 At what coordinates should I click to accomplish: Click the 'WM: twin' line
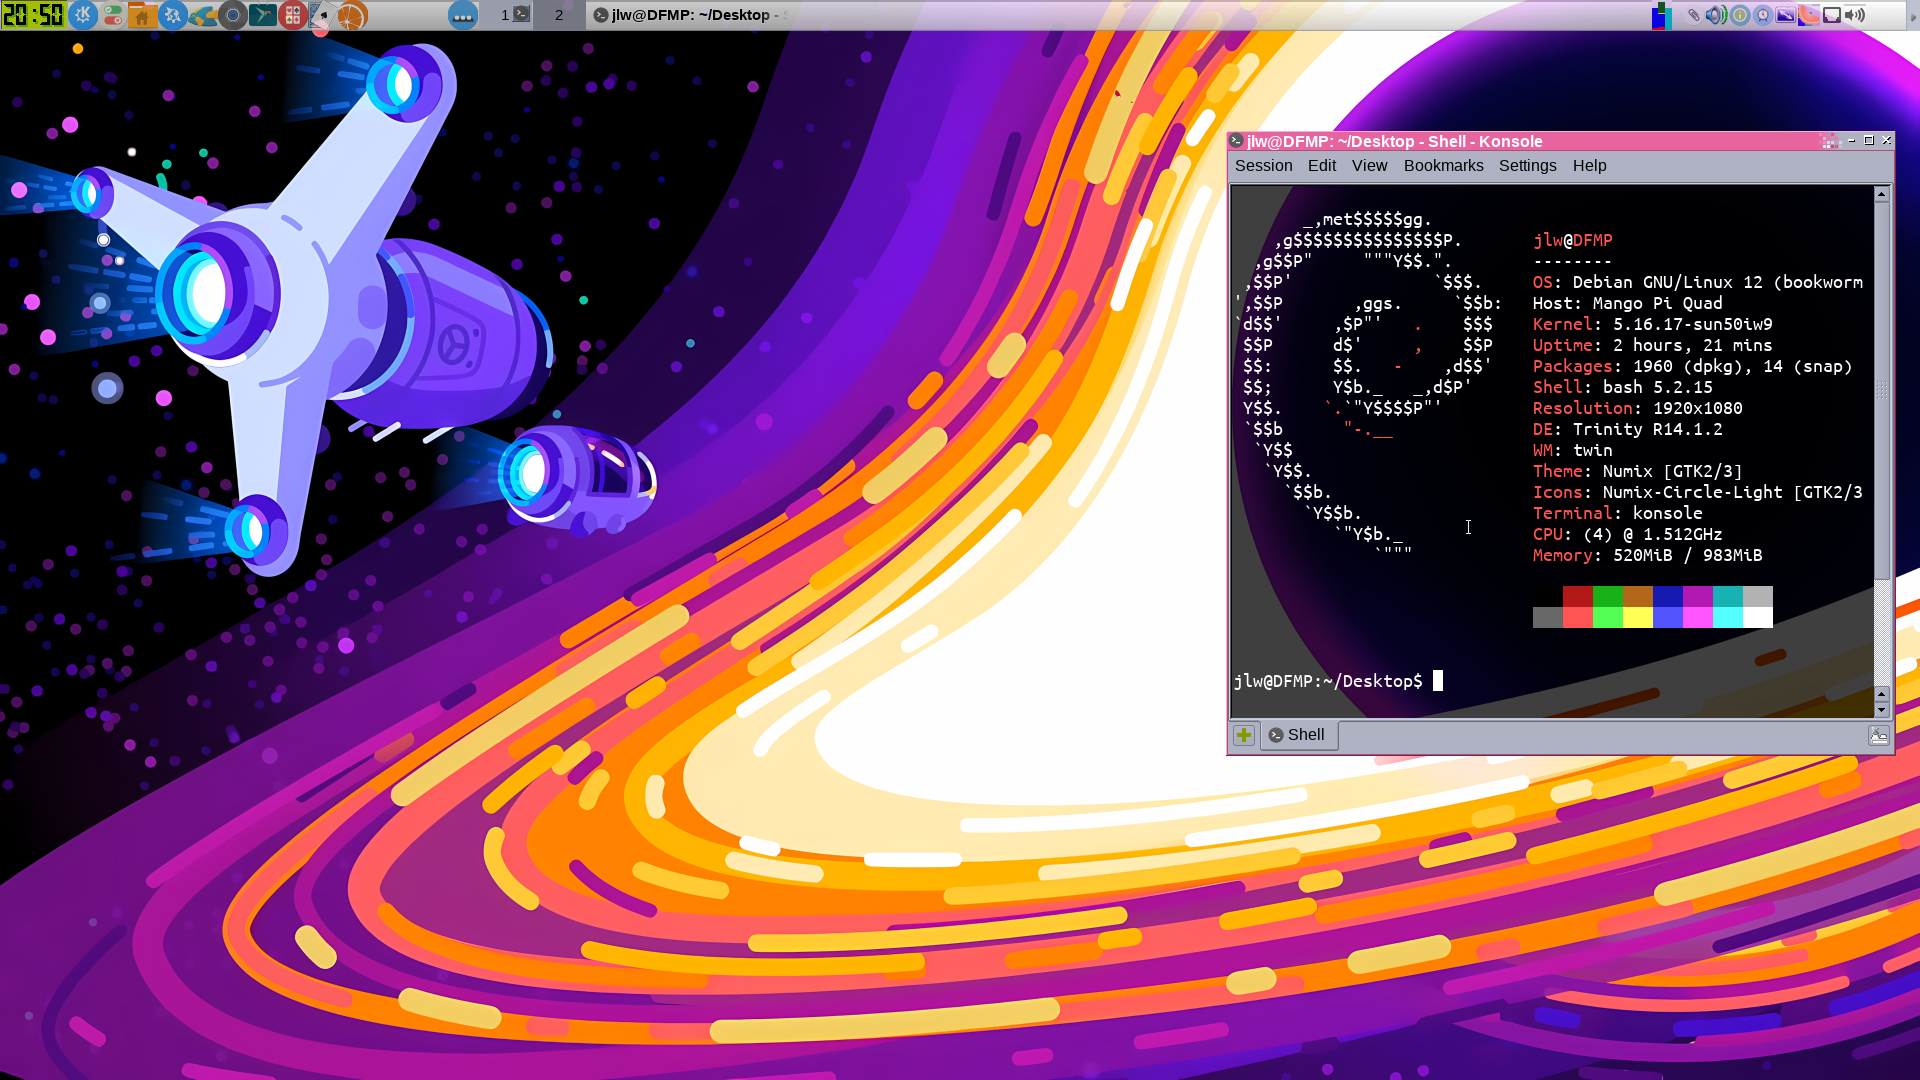click(x=1572, y=450)
